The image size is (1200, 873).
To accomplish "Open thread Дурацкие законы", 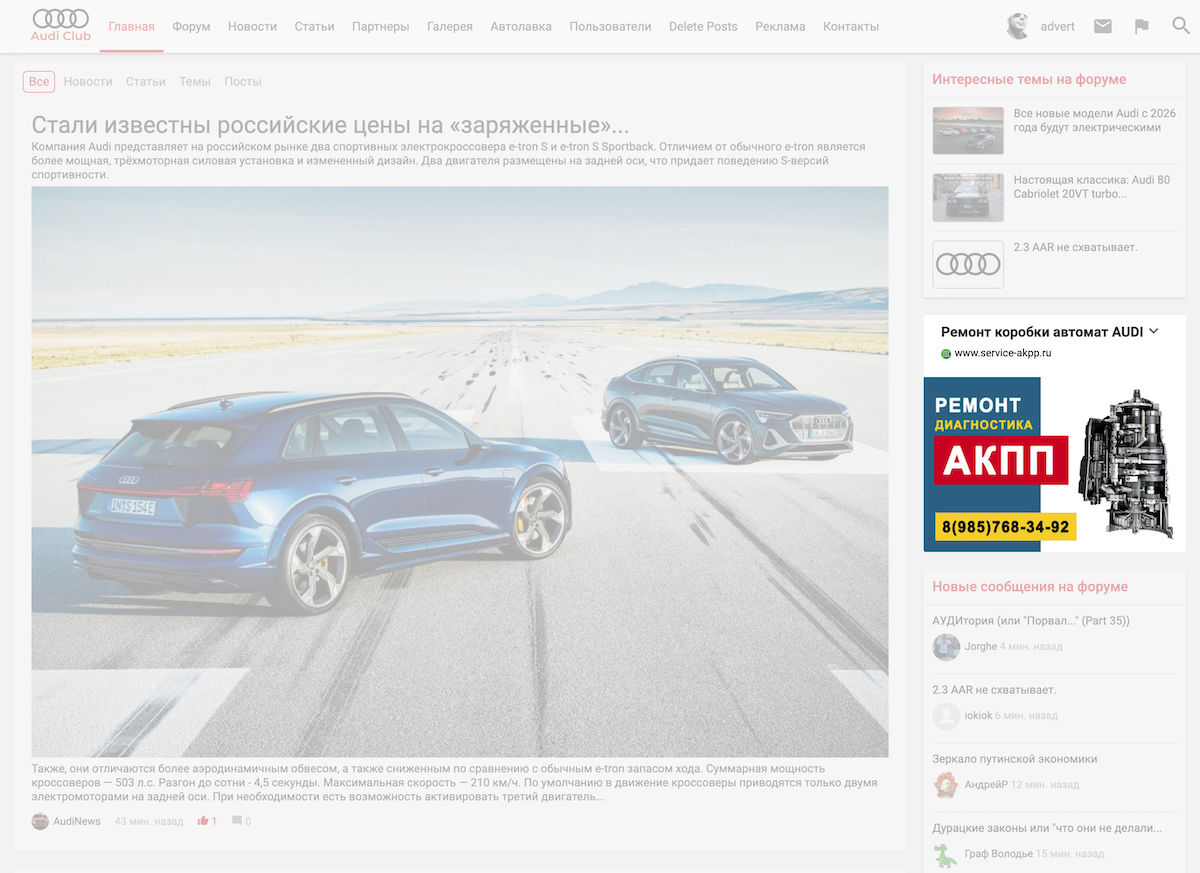I will coord(1047,828).
